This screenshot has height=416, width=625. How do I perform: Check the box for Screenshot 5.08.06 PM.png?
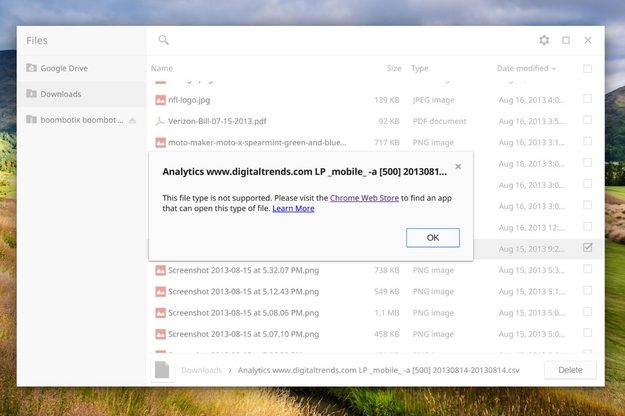click(x=587, y=311)
